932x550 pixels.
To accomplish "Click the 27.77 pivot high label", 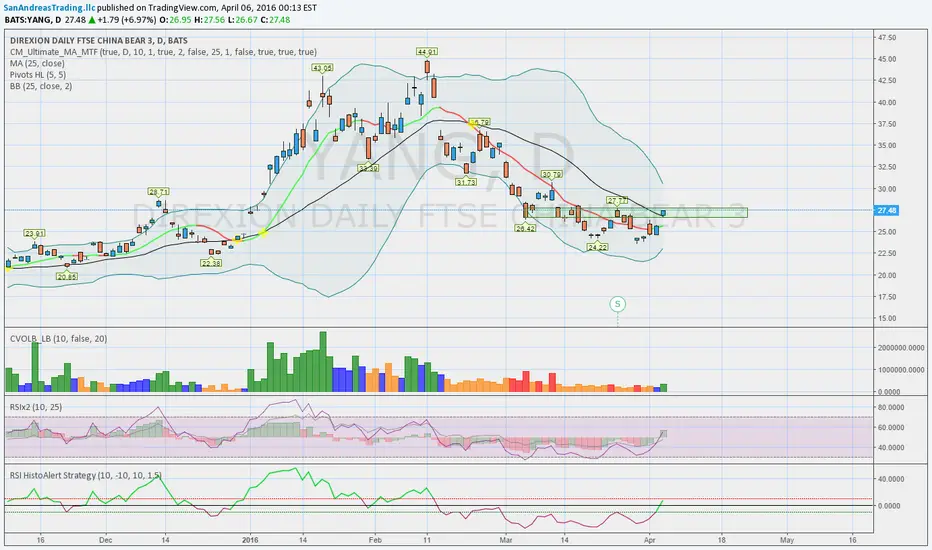I will click(617, 200).
